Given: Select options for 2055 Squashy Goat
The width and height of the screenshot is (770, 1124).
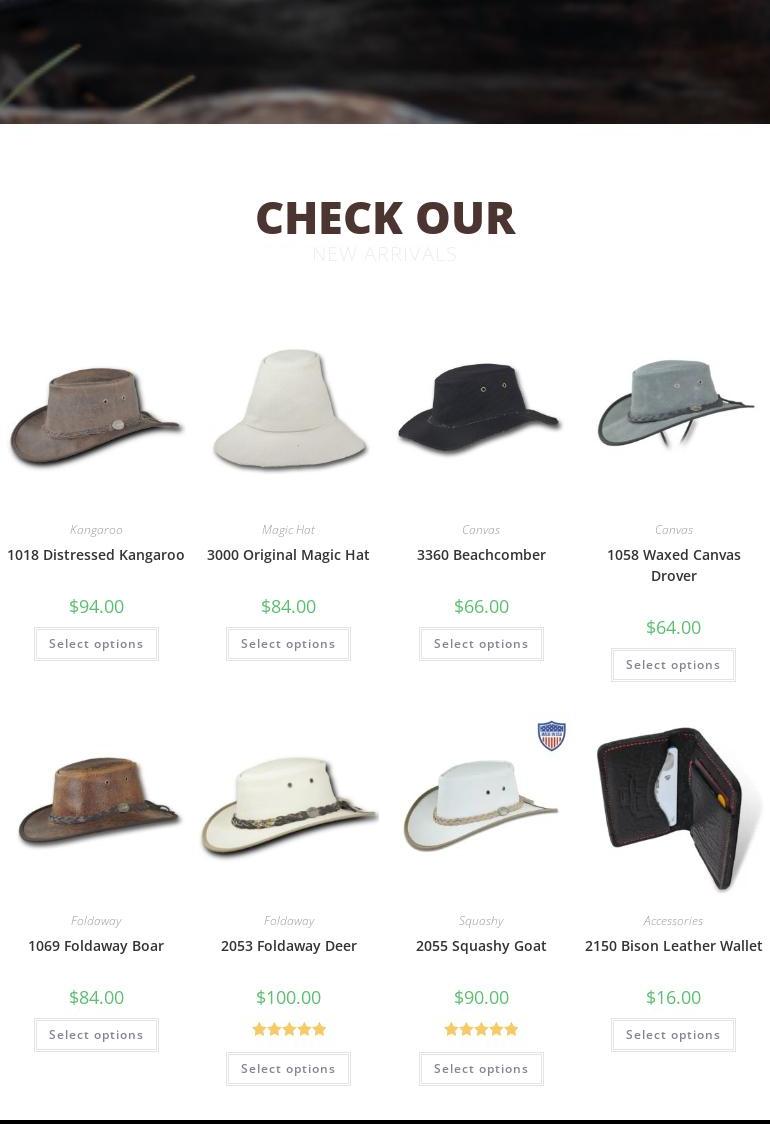Looking at the screenshot, I should [481, 1068].
